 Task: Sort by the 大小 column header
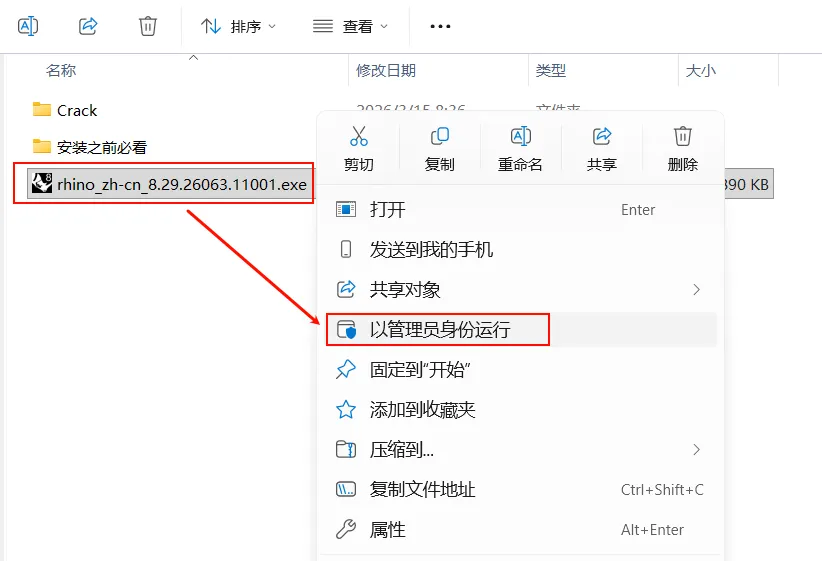(x=700, y=70)
